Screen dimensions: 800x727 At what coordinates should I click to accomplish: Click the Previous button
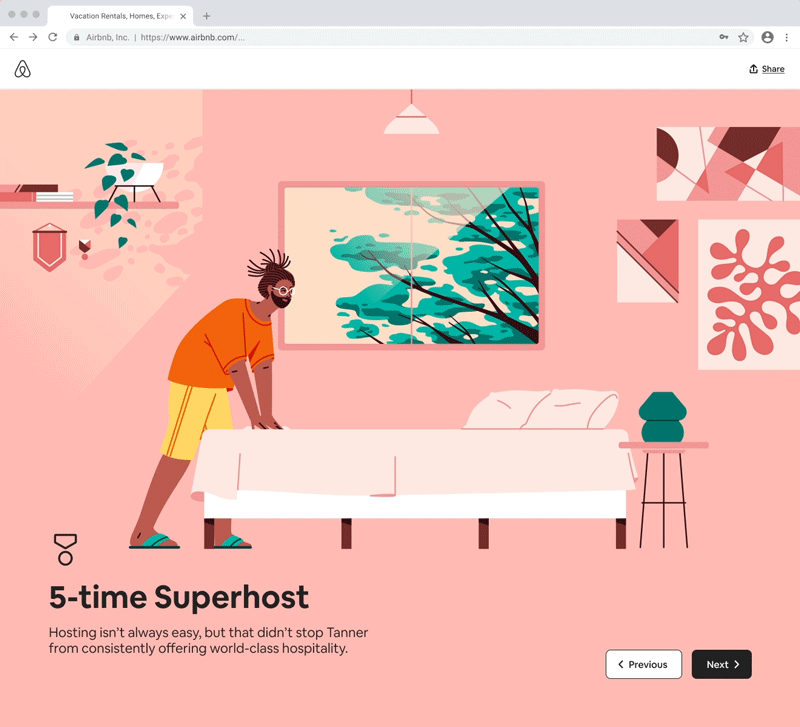click(644, 664)
